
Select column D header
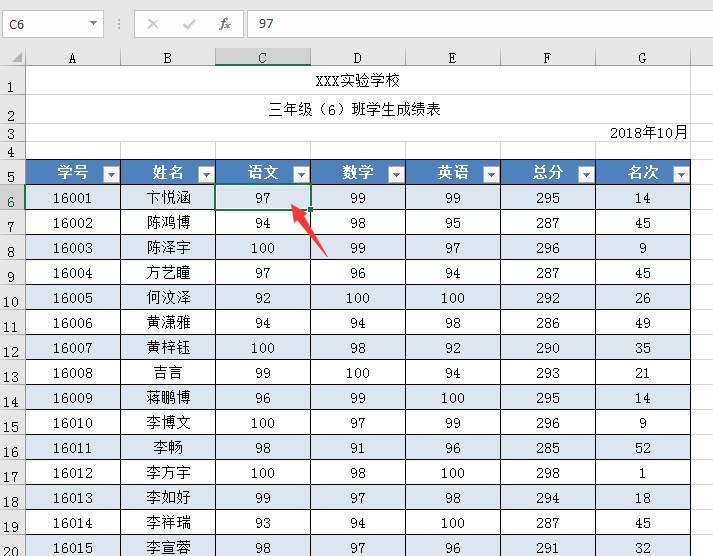[358, 58]
